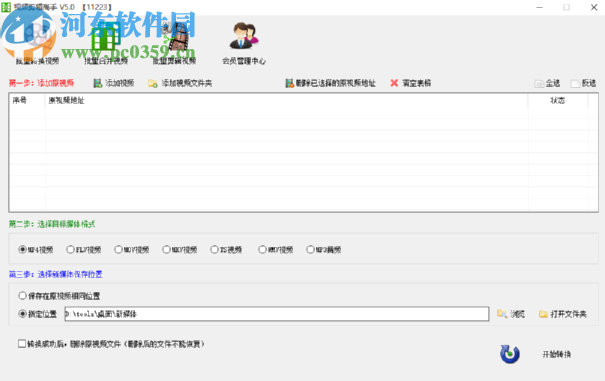Click 打开文件夹 to open the output folder
Image resolution: width=605 pixels, height=381 pixels.
[563, 314]
